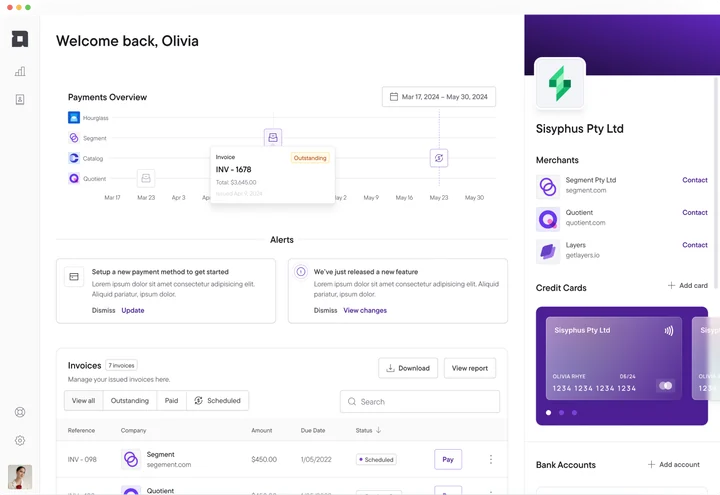Open the three-dot menu for INV-098
720x495 pixels.
[x=491, y=459]
